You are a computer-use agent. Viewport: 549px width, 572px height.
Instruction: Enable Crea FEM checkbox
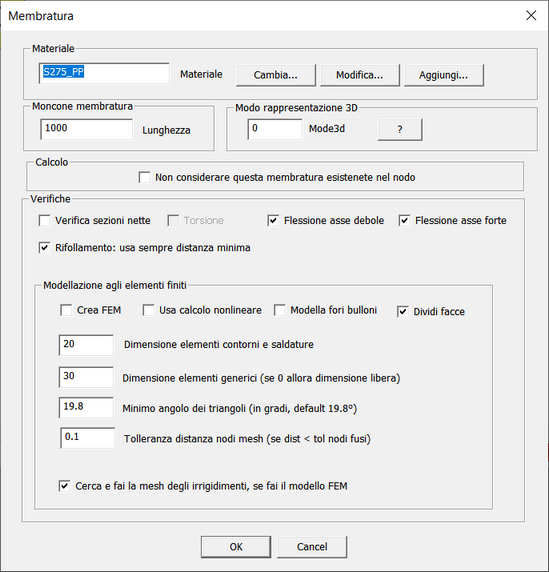click(66, 310)
